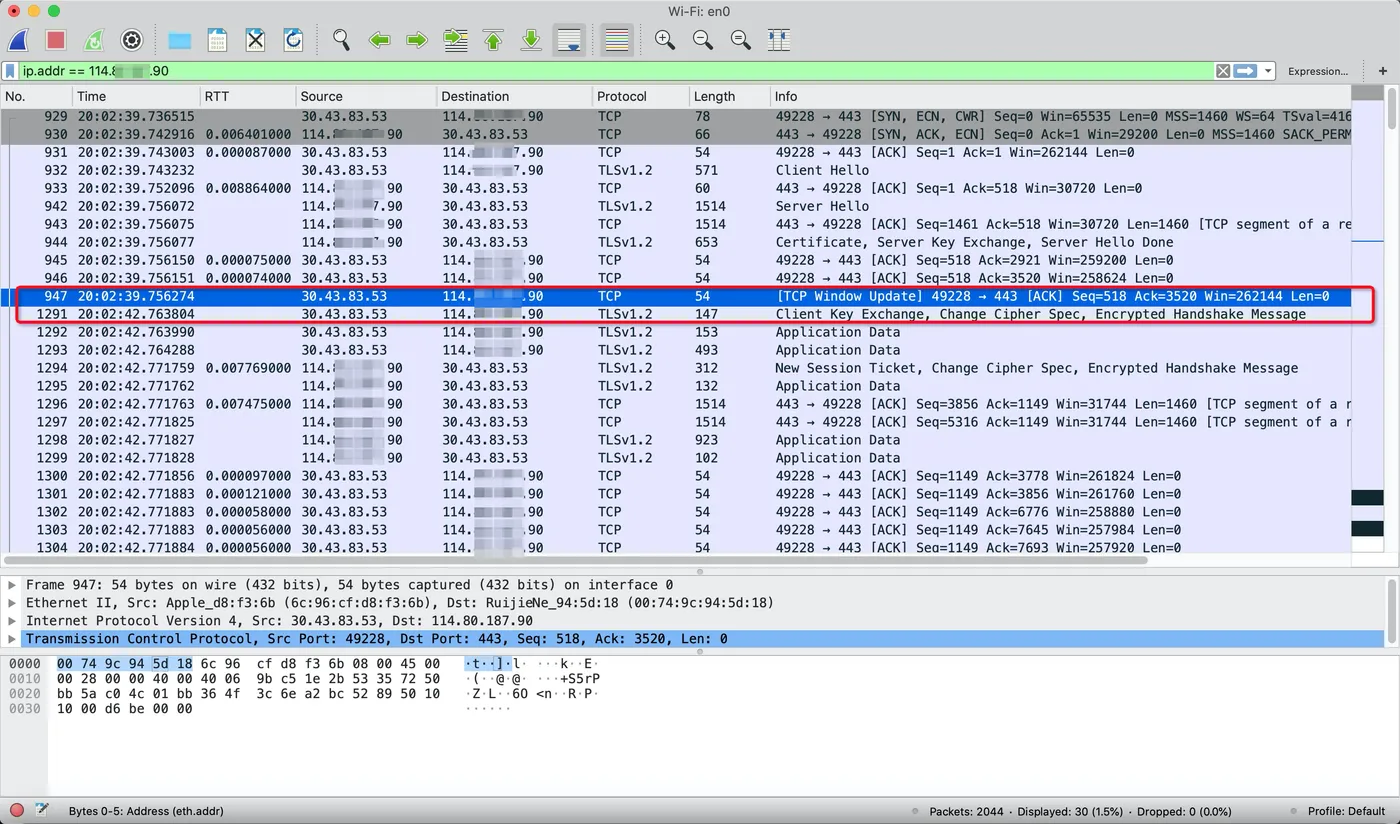Save this capture file
This screenshot has height=824, width=1400.
tap(217, 40)
